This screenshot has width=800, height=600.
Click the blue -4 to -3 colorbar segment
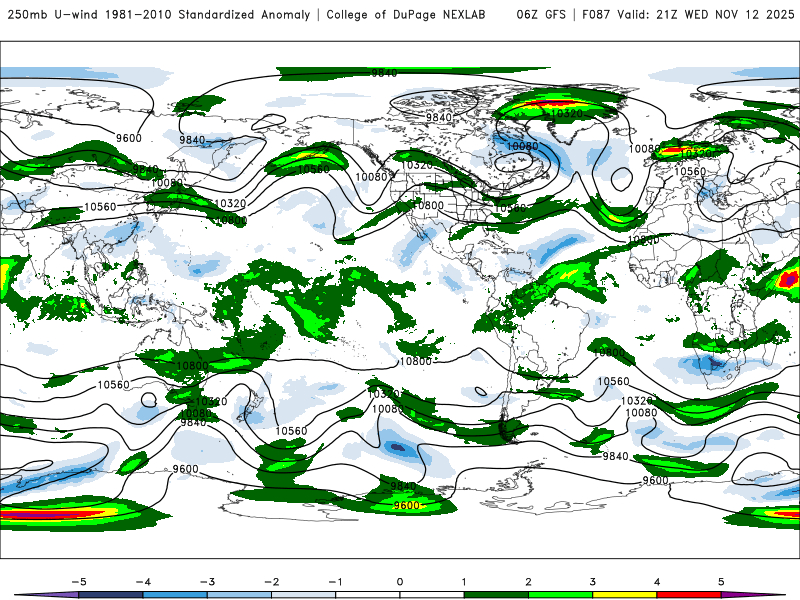pyautogui.click(x=175, y=595)
